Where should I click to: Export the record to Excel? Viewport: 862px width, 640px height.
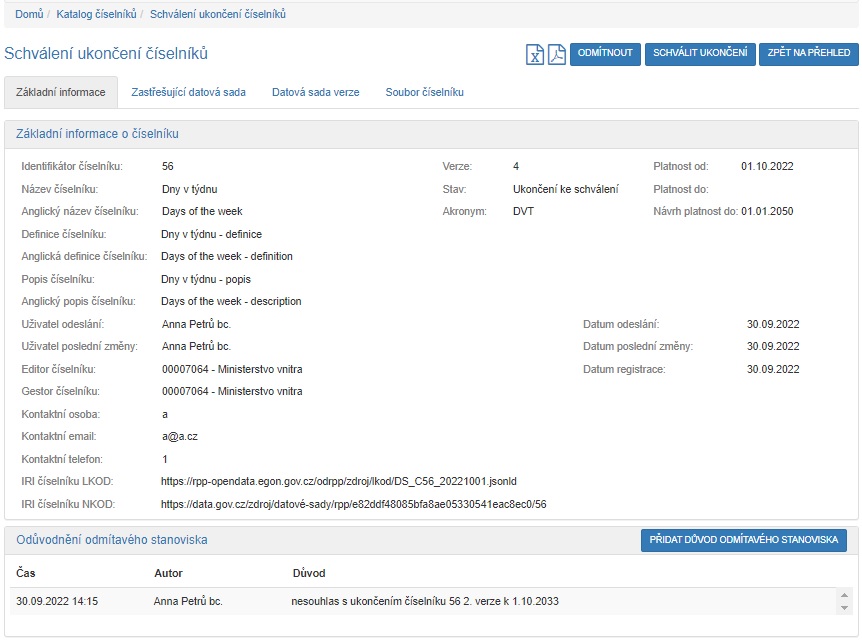[x=535, y=54]
